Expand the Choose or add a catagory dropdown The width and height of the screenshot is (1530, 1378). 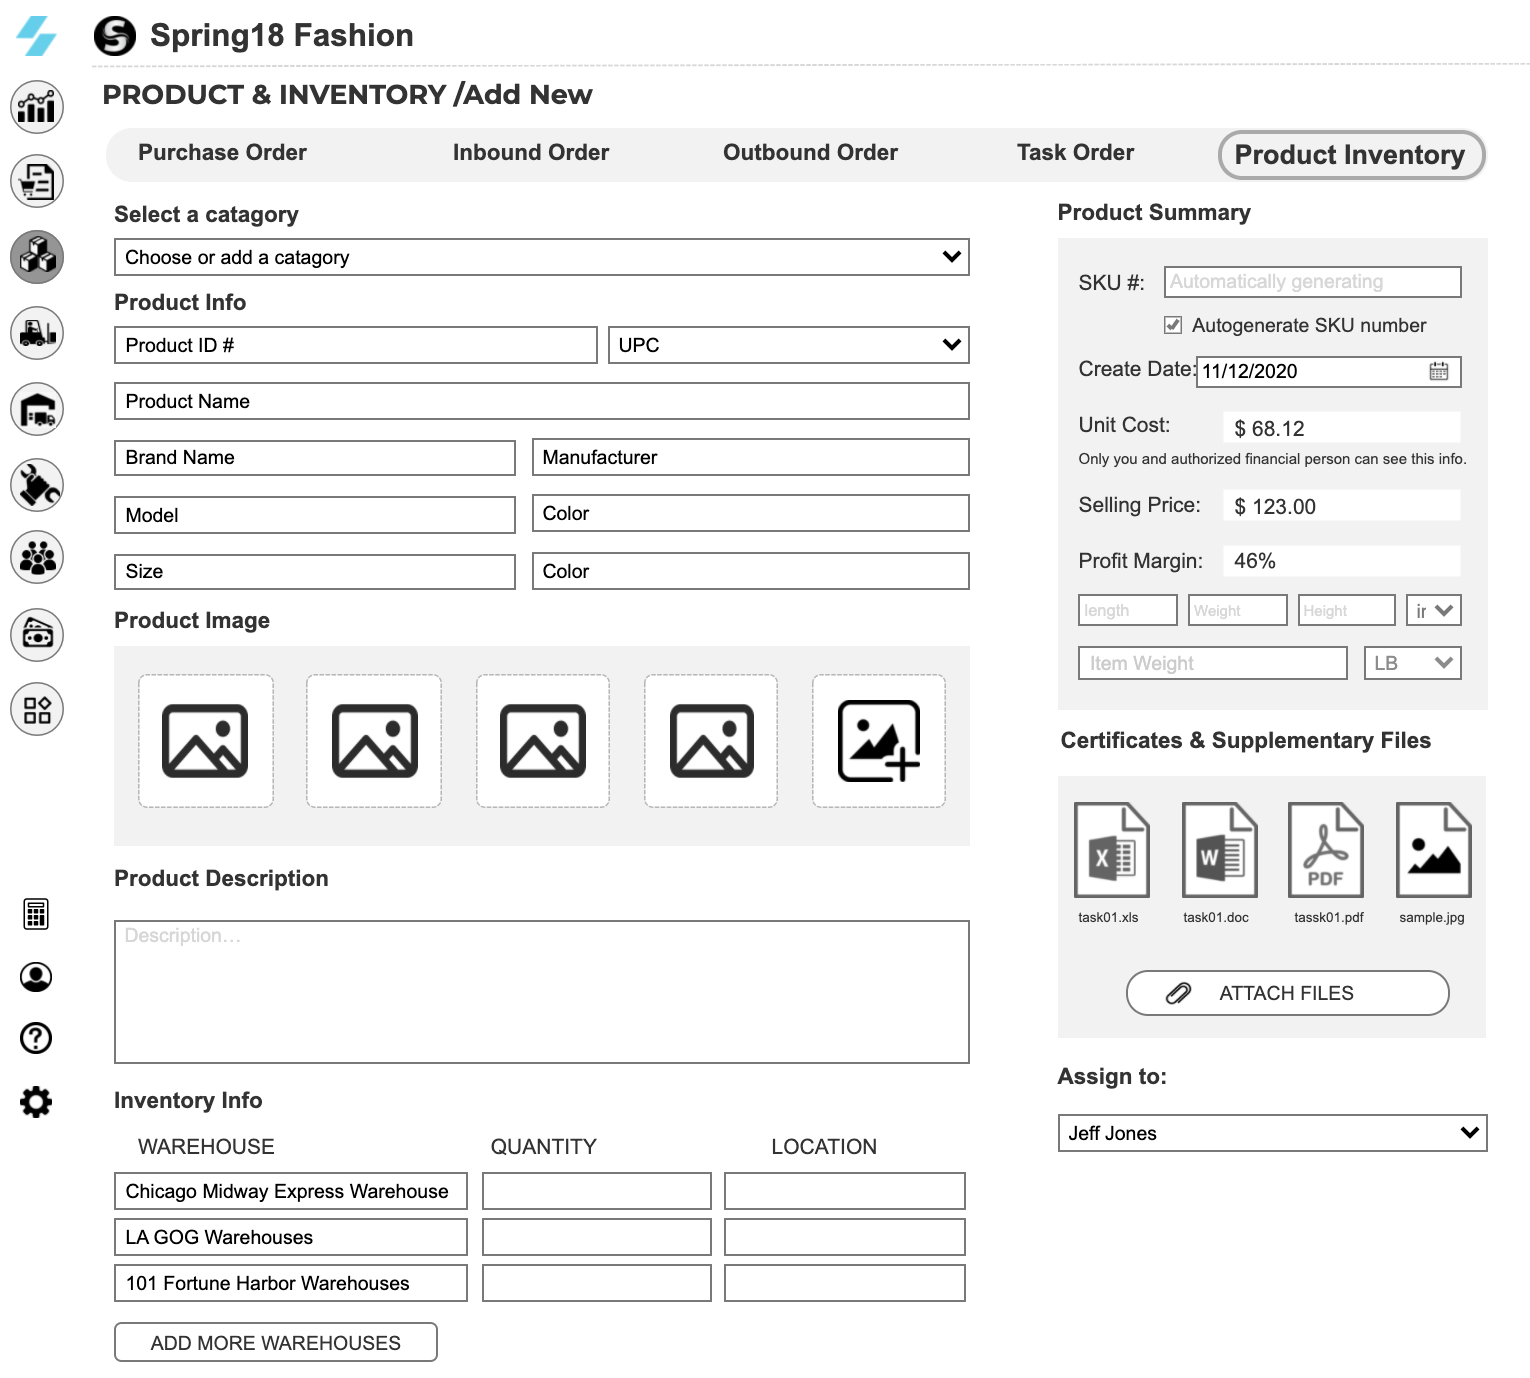(542, 257)
